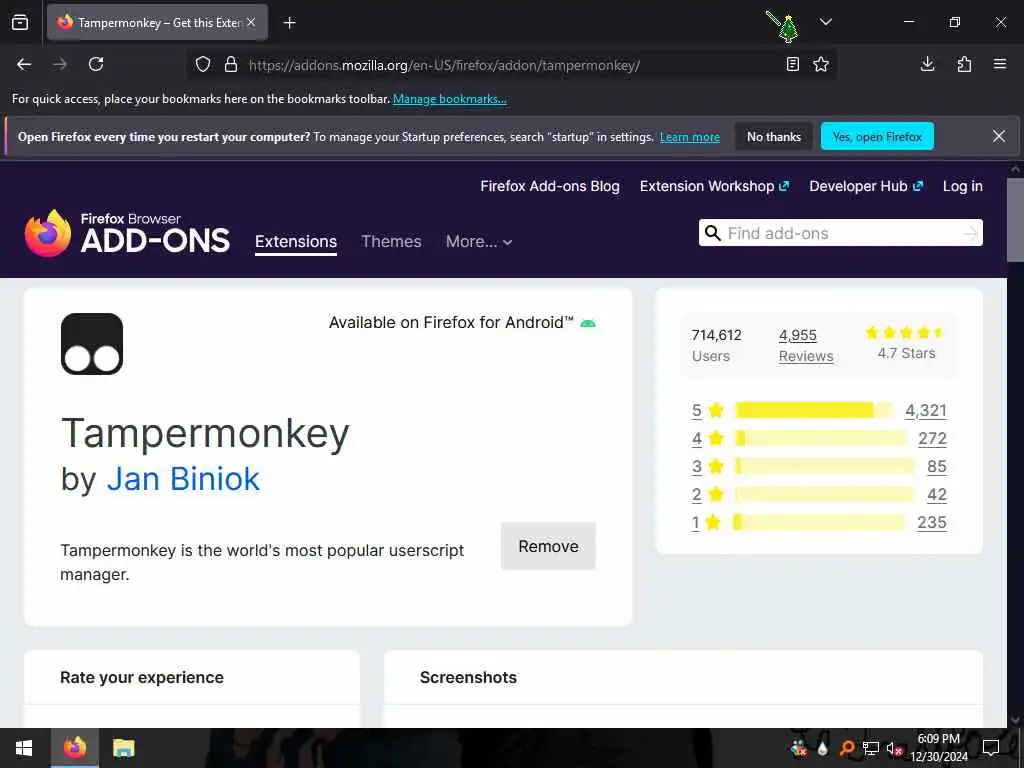Submit search with arrow button

pyautogui.click(x=970, y=233)
